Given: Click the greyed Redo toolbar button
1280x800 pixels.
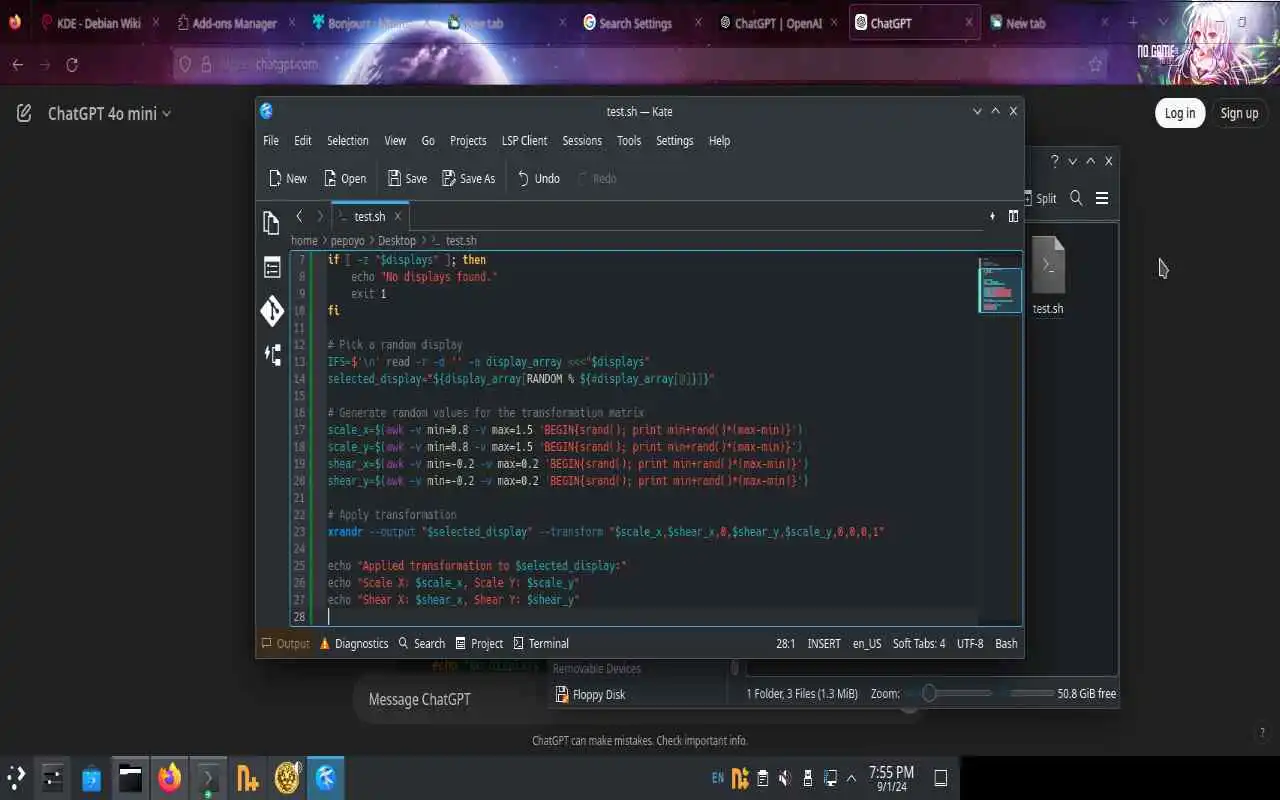Looking at the screenshot, I should click(x=597, y=178).
